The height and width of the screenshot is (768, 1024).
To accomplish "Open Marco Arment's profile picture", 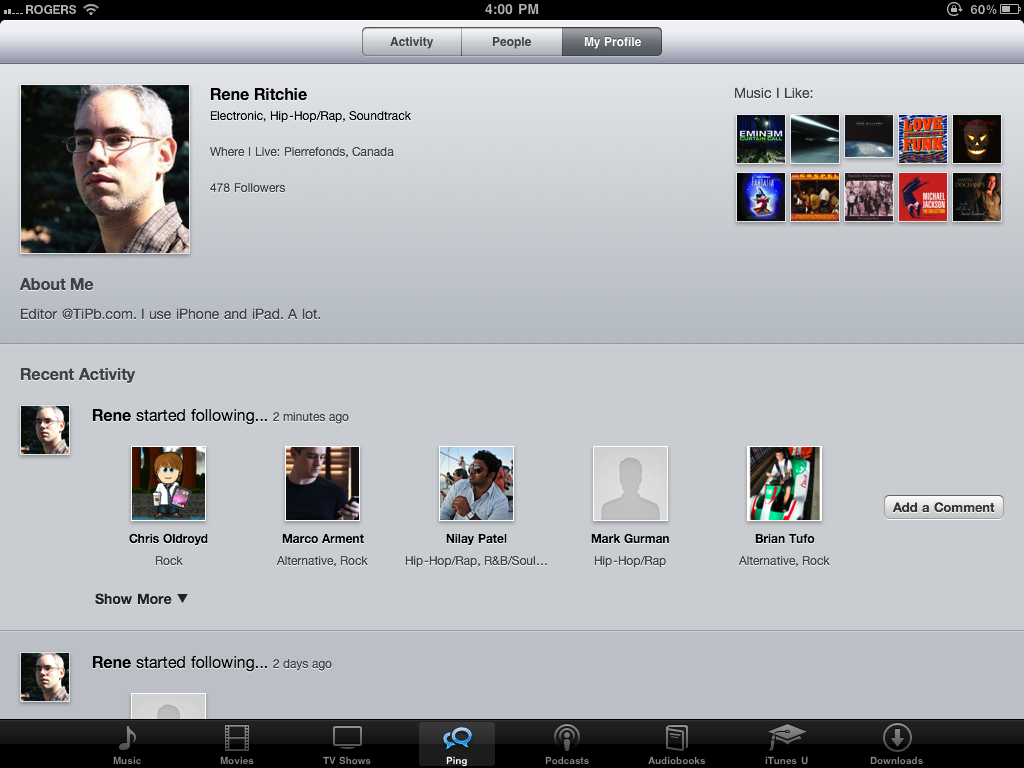I will click(x=323, y=484).
